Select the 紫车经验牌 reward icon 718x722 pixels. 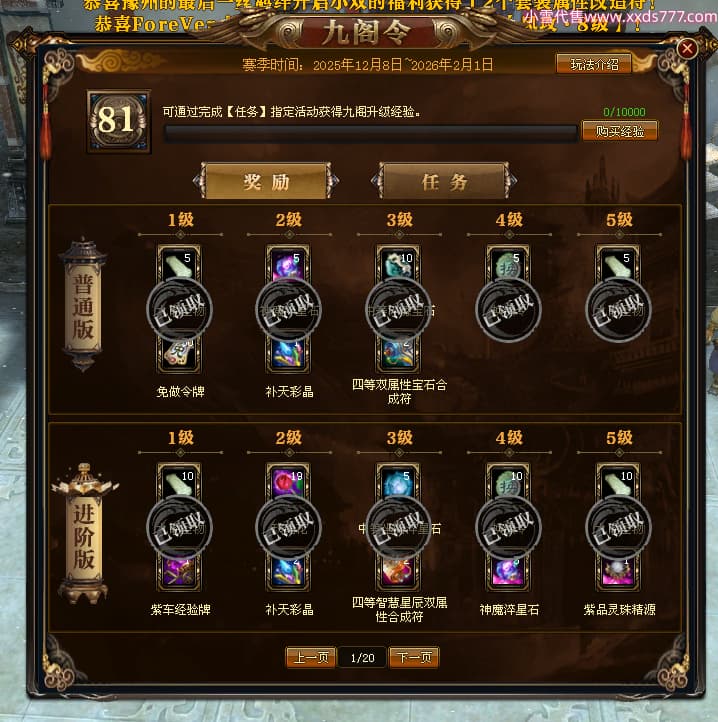click(179, 571)
